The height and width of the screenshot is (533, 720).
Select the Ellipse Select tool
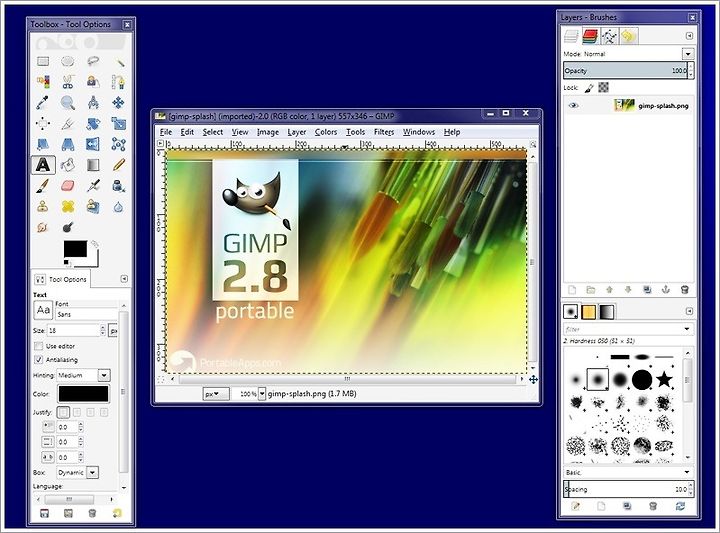pos(68,61)
